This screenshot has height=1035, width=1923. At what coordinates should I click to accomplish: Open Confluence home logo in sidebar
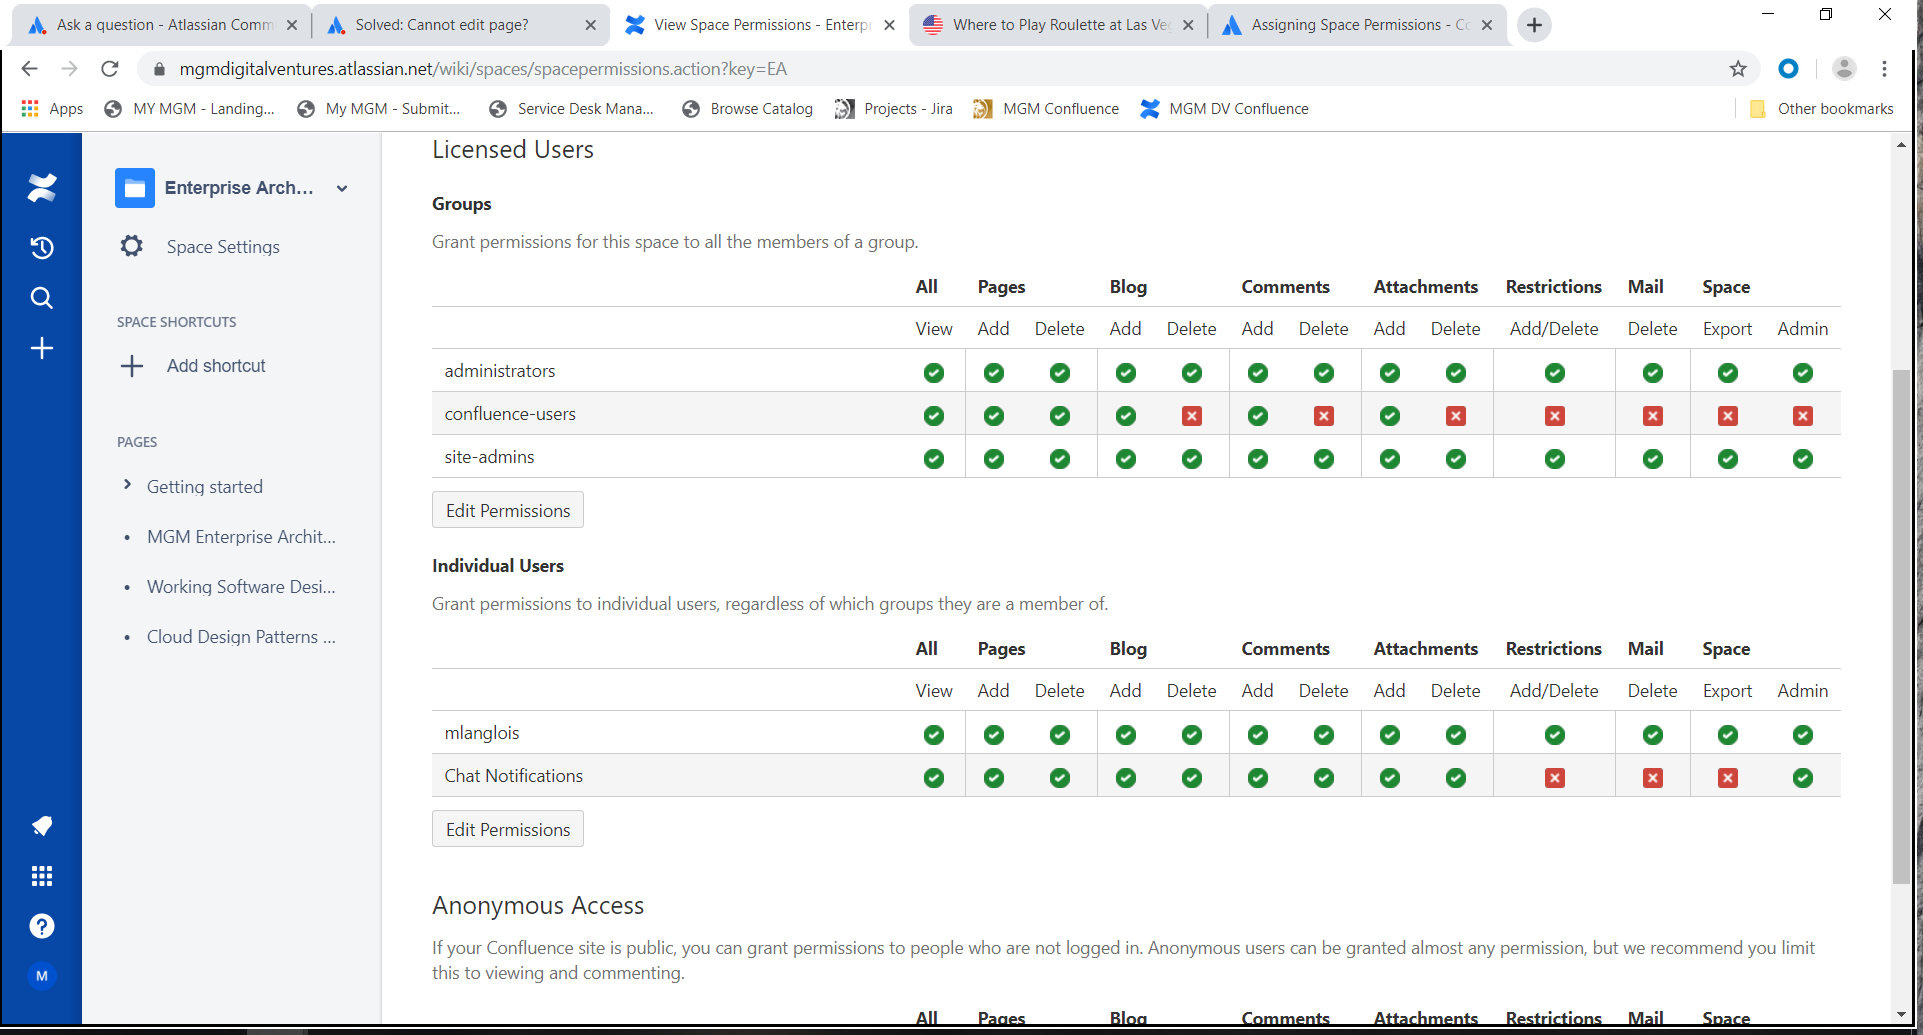pos(42,188)
